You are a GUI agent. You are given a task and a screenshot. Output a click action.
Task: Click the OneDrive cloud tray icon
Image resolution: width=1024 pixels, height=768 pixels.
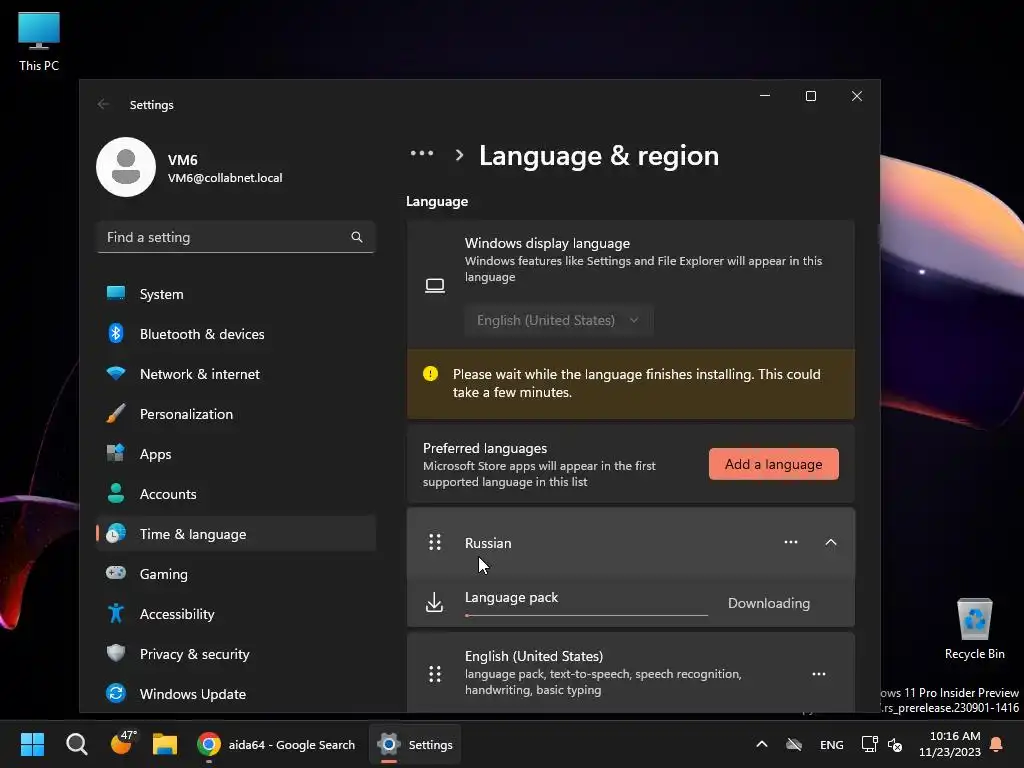coord(794,744)
